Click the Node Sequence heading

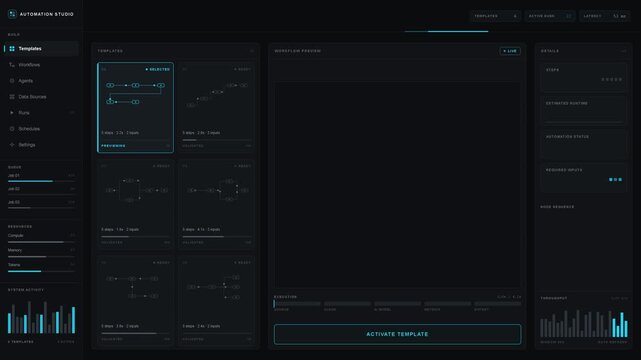coord(557,207)
